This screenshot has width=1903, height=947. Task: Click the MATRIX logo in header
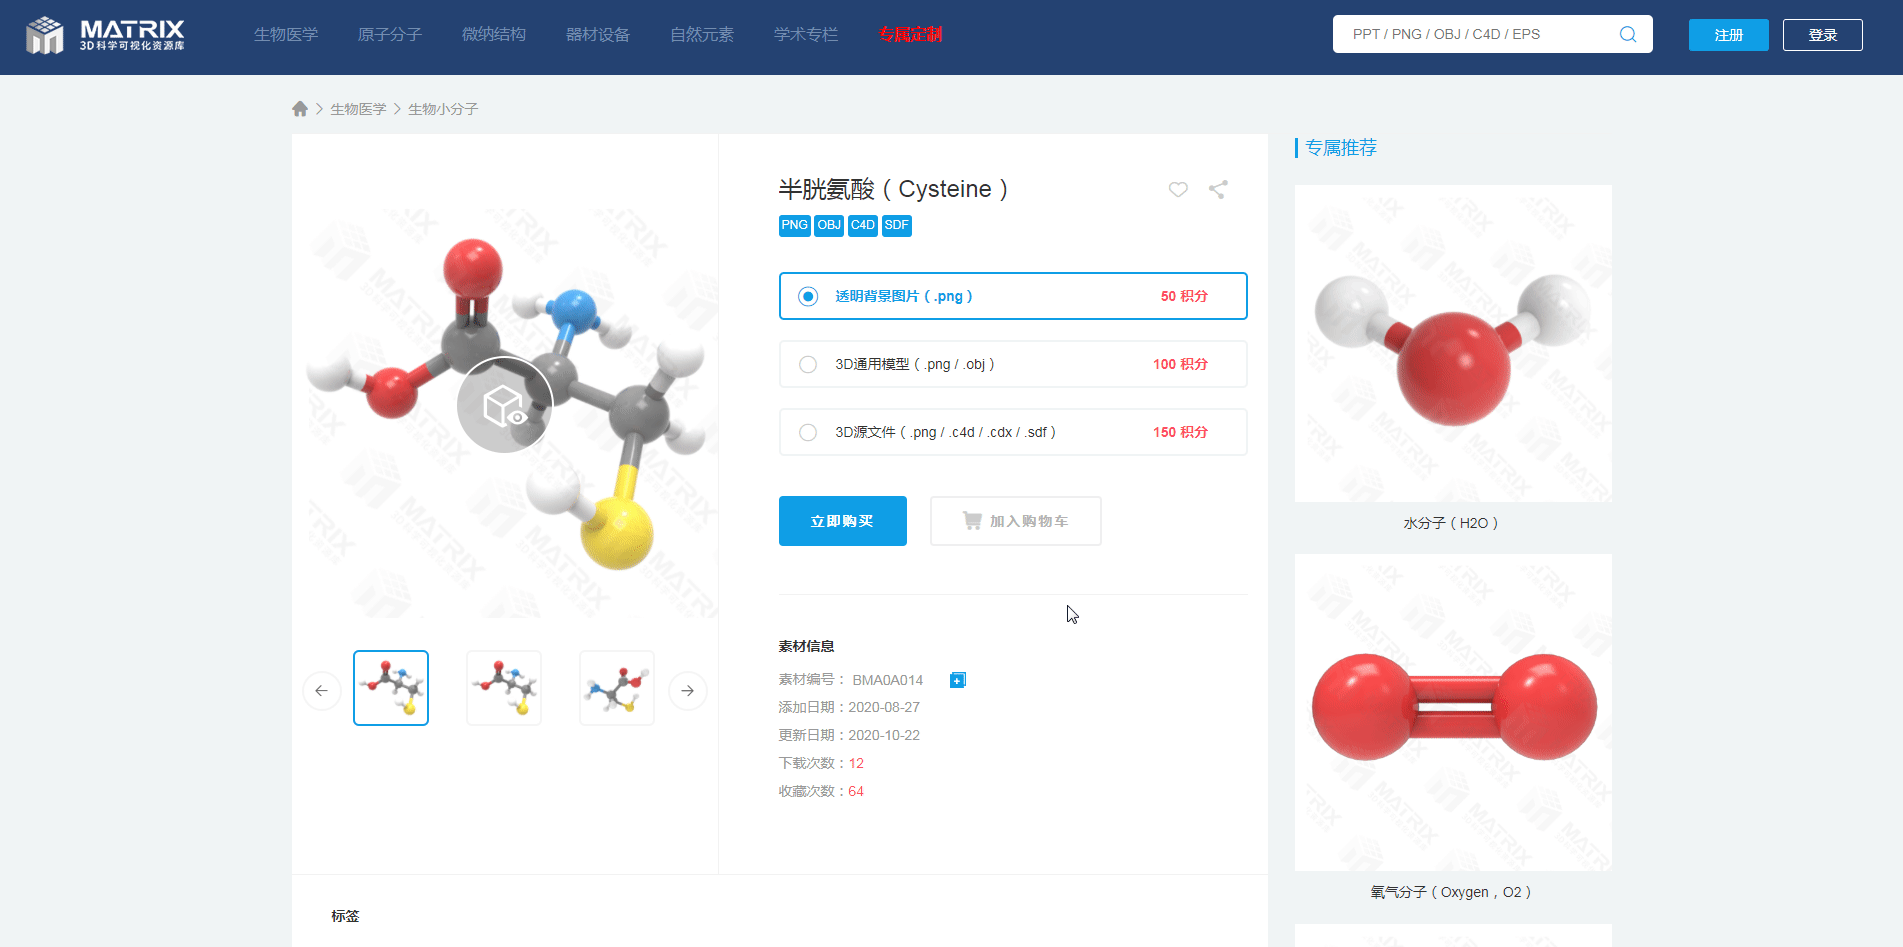[105, 35]
